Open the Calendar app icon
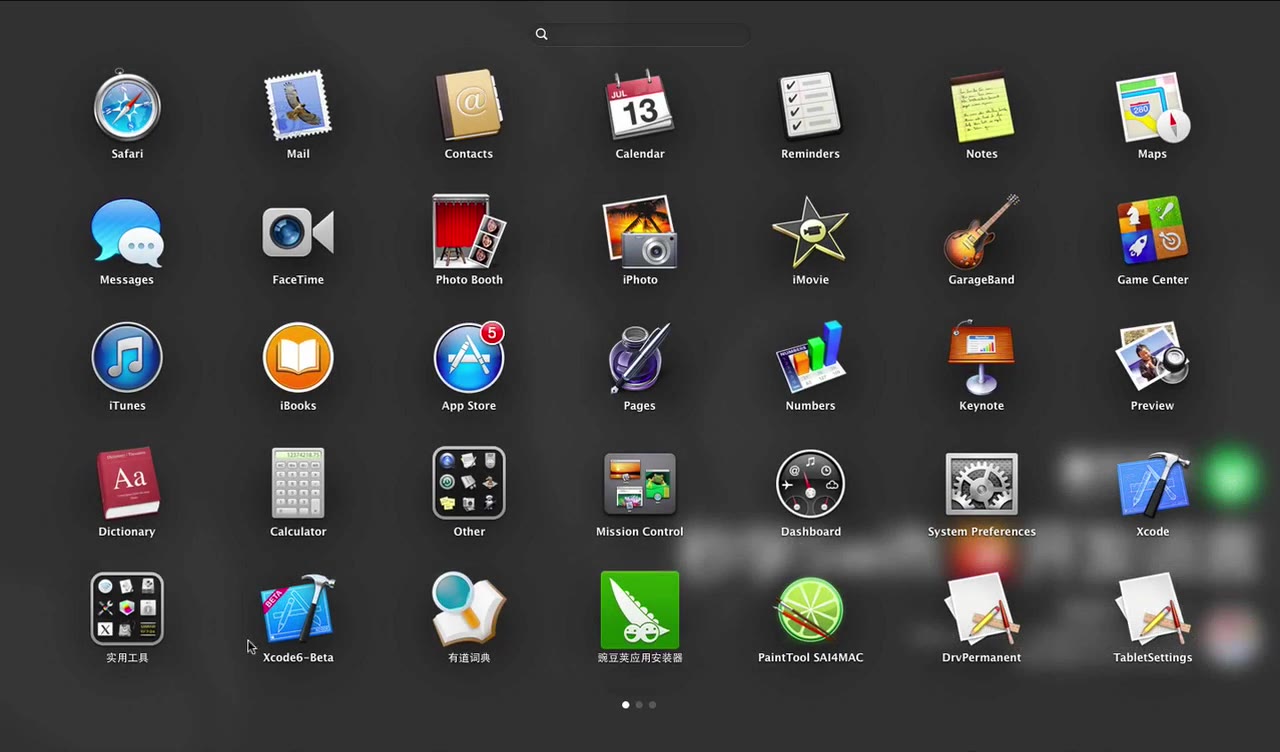The height and width of the screenshot is (752, 1280). pos(640,105)
